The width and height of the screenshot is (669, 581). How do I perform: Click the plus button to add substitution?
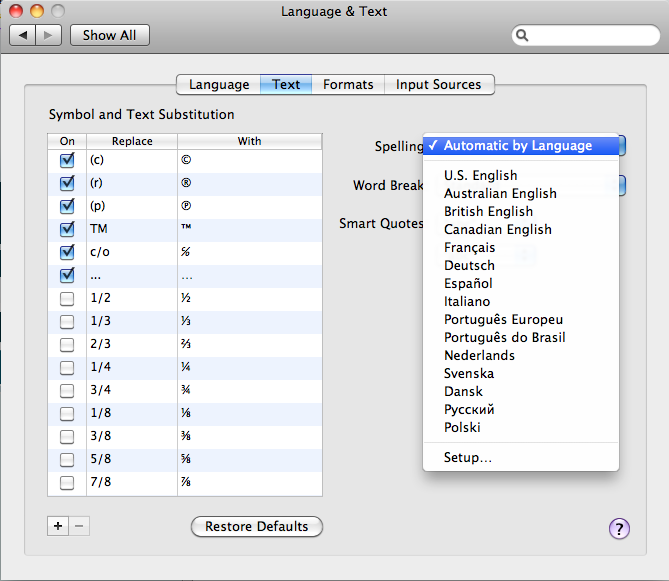[x=58, y=526]
